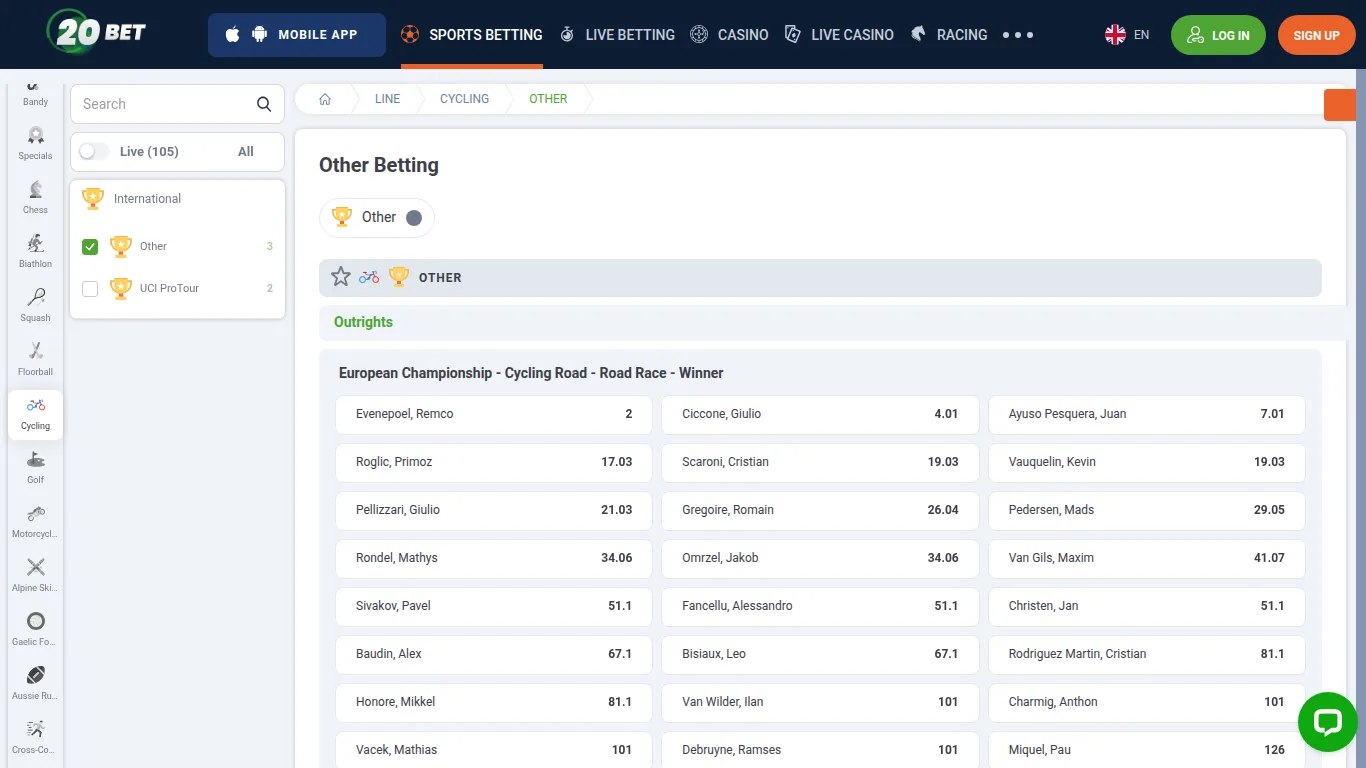Image resolution: width=1366 pixels, height=768 pixels.
Task: Go to Live Casino tab
Action: (x=839, y=35)
